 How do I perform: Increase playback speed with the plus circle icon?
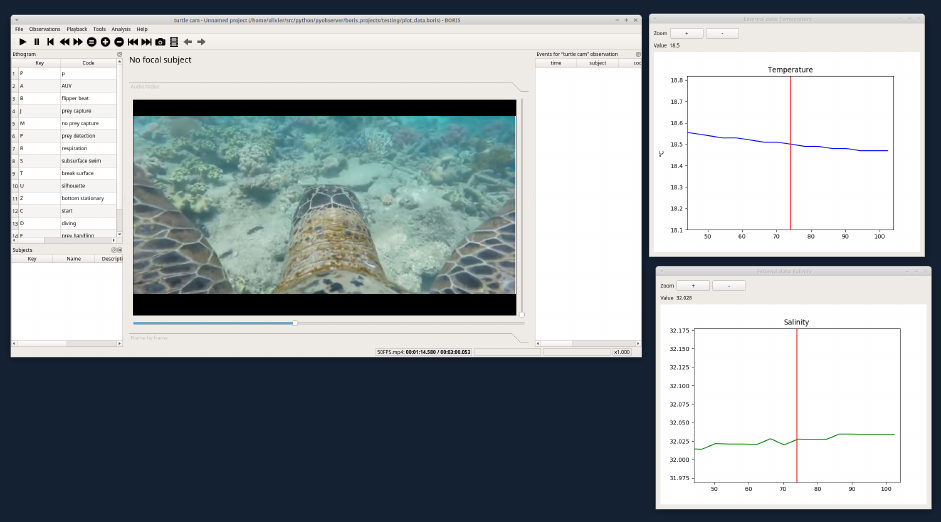(105, 42)
